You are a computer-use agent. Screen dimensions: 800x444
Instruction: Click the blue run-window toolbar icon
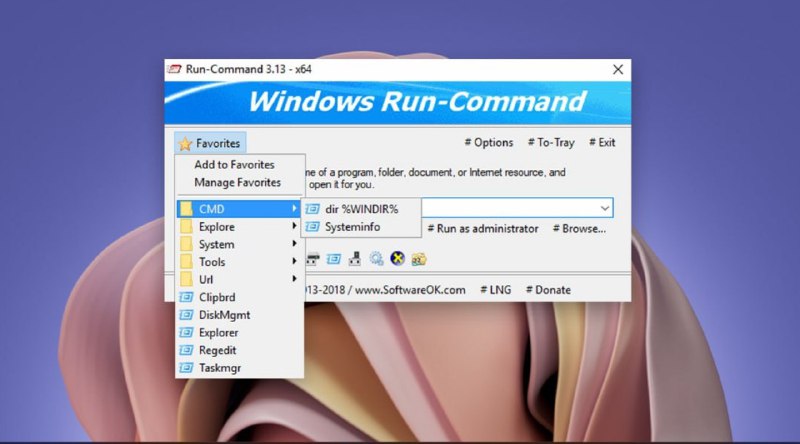pyautogui.click(x=334, y=259)
